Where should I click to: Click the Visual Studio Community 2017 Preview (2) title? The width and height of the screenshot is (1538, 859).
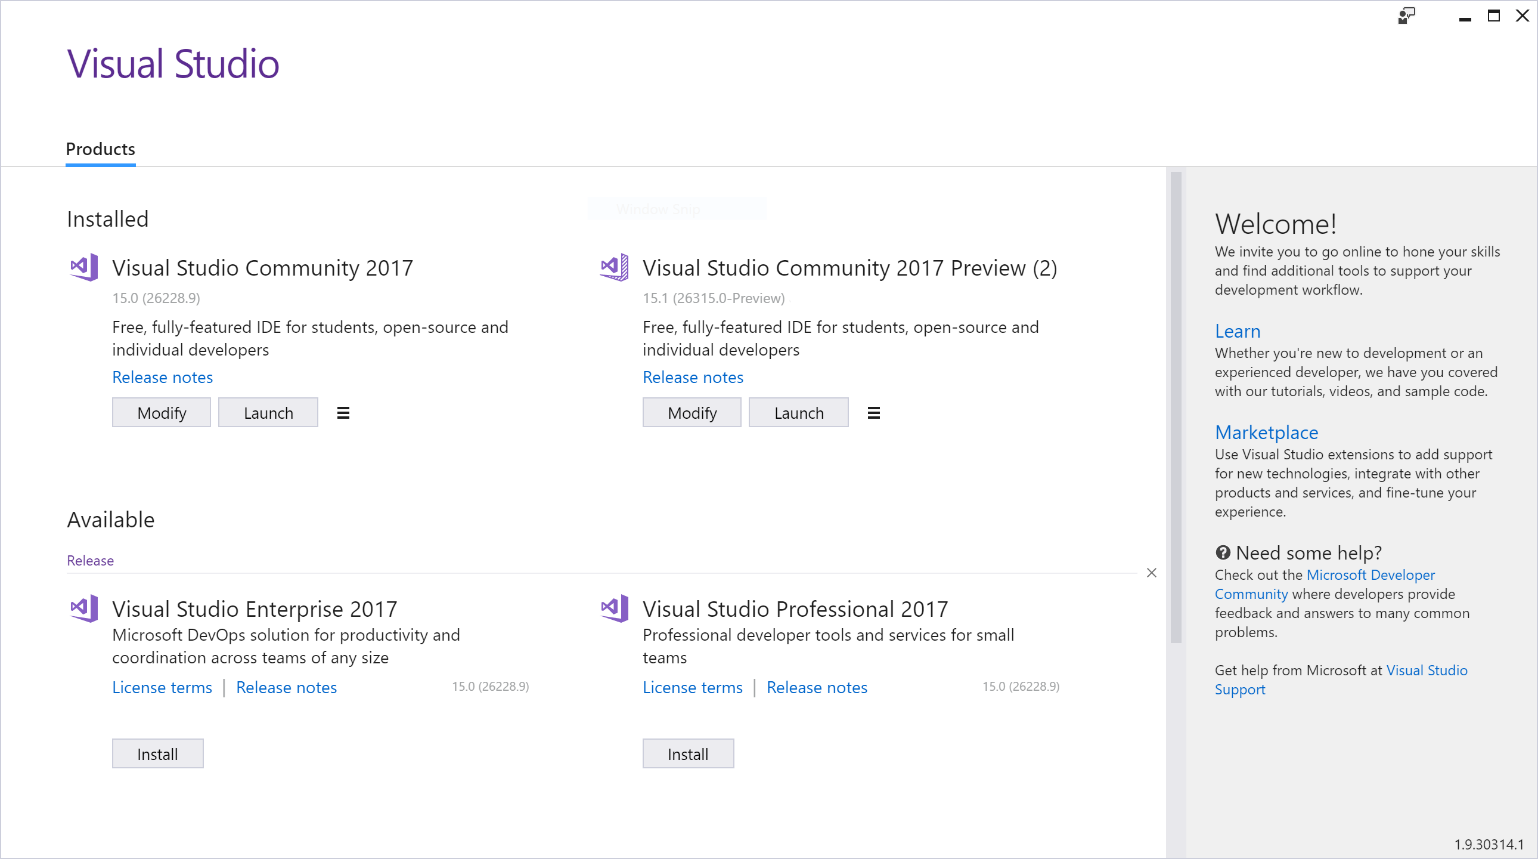click(850, 268)
